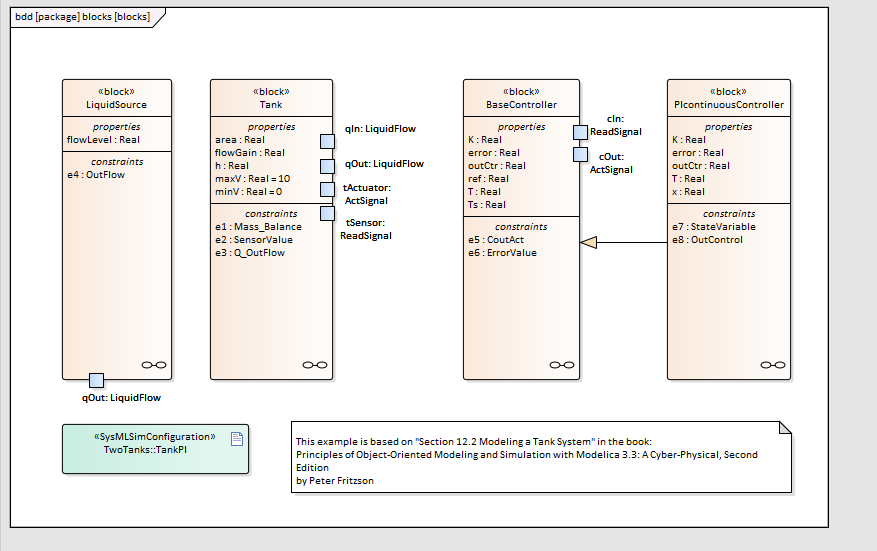Select the qOut LiquidFlow port square on Tank

tap(327, 166)
